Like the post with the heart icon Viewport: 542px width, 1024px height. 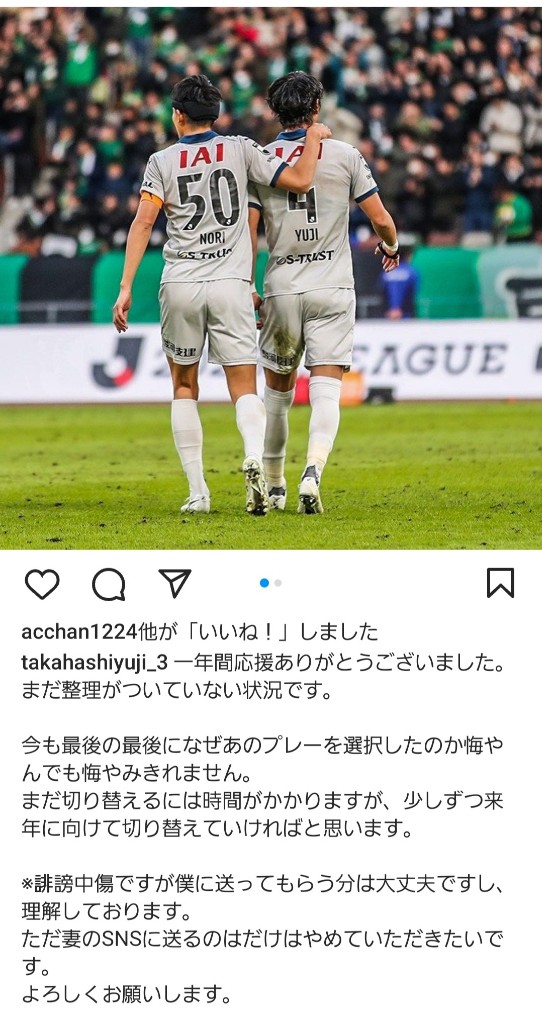[42, 584]
